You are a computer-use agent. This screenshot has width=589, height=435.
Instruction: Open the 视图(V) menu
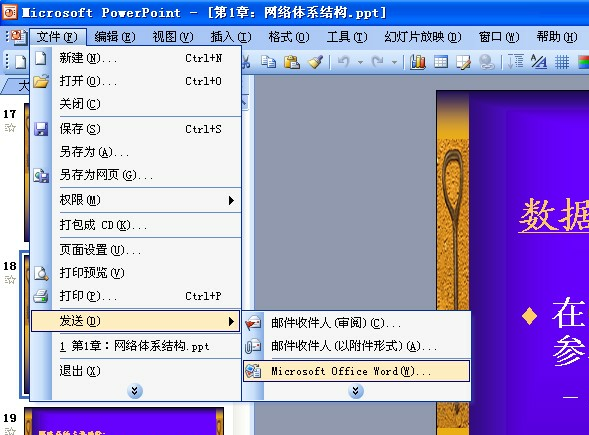[173, 37]
